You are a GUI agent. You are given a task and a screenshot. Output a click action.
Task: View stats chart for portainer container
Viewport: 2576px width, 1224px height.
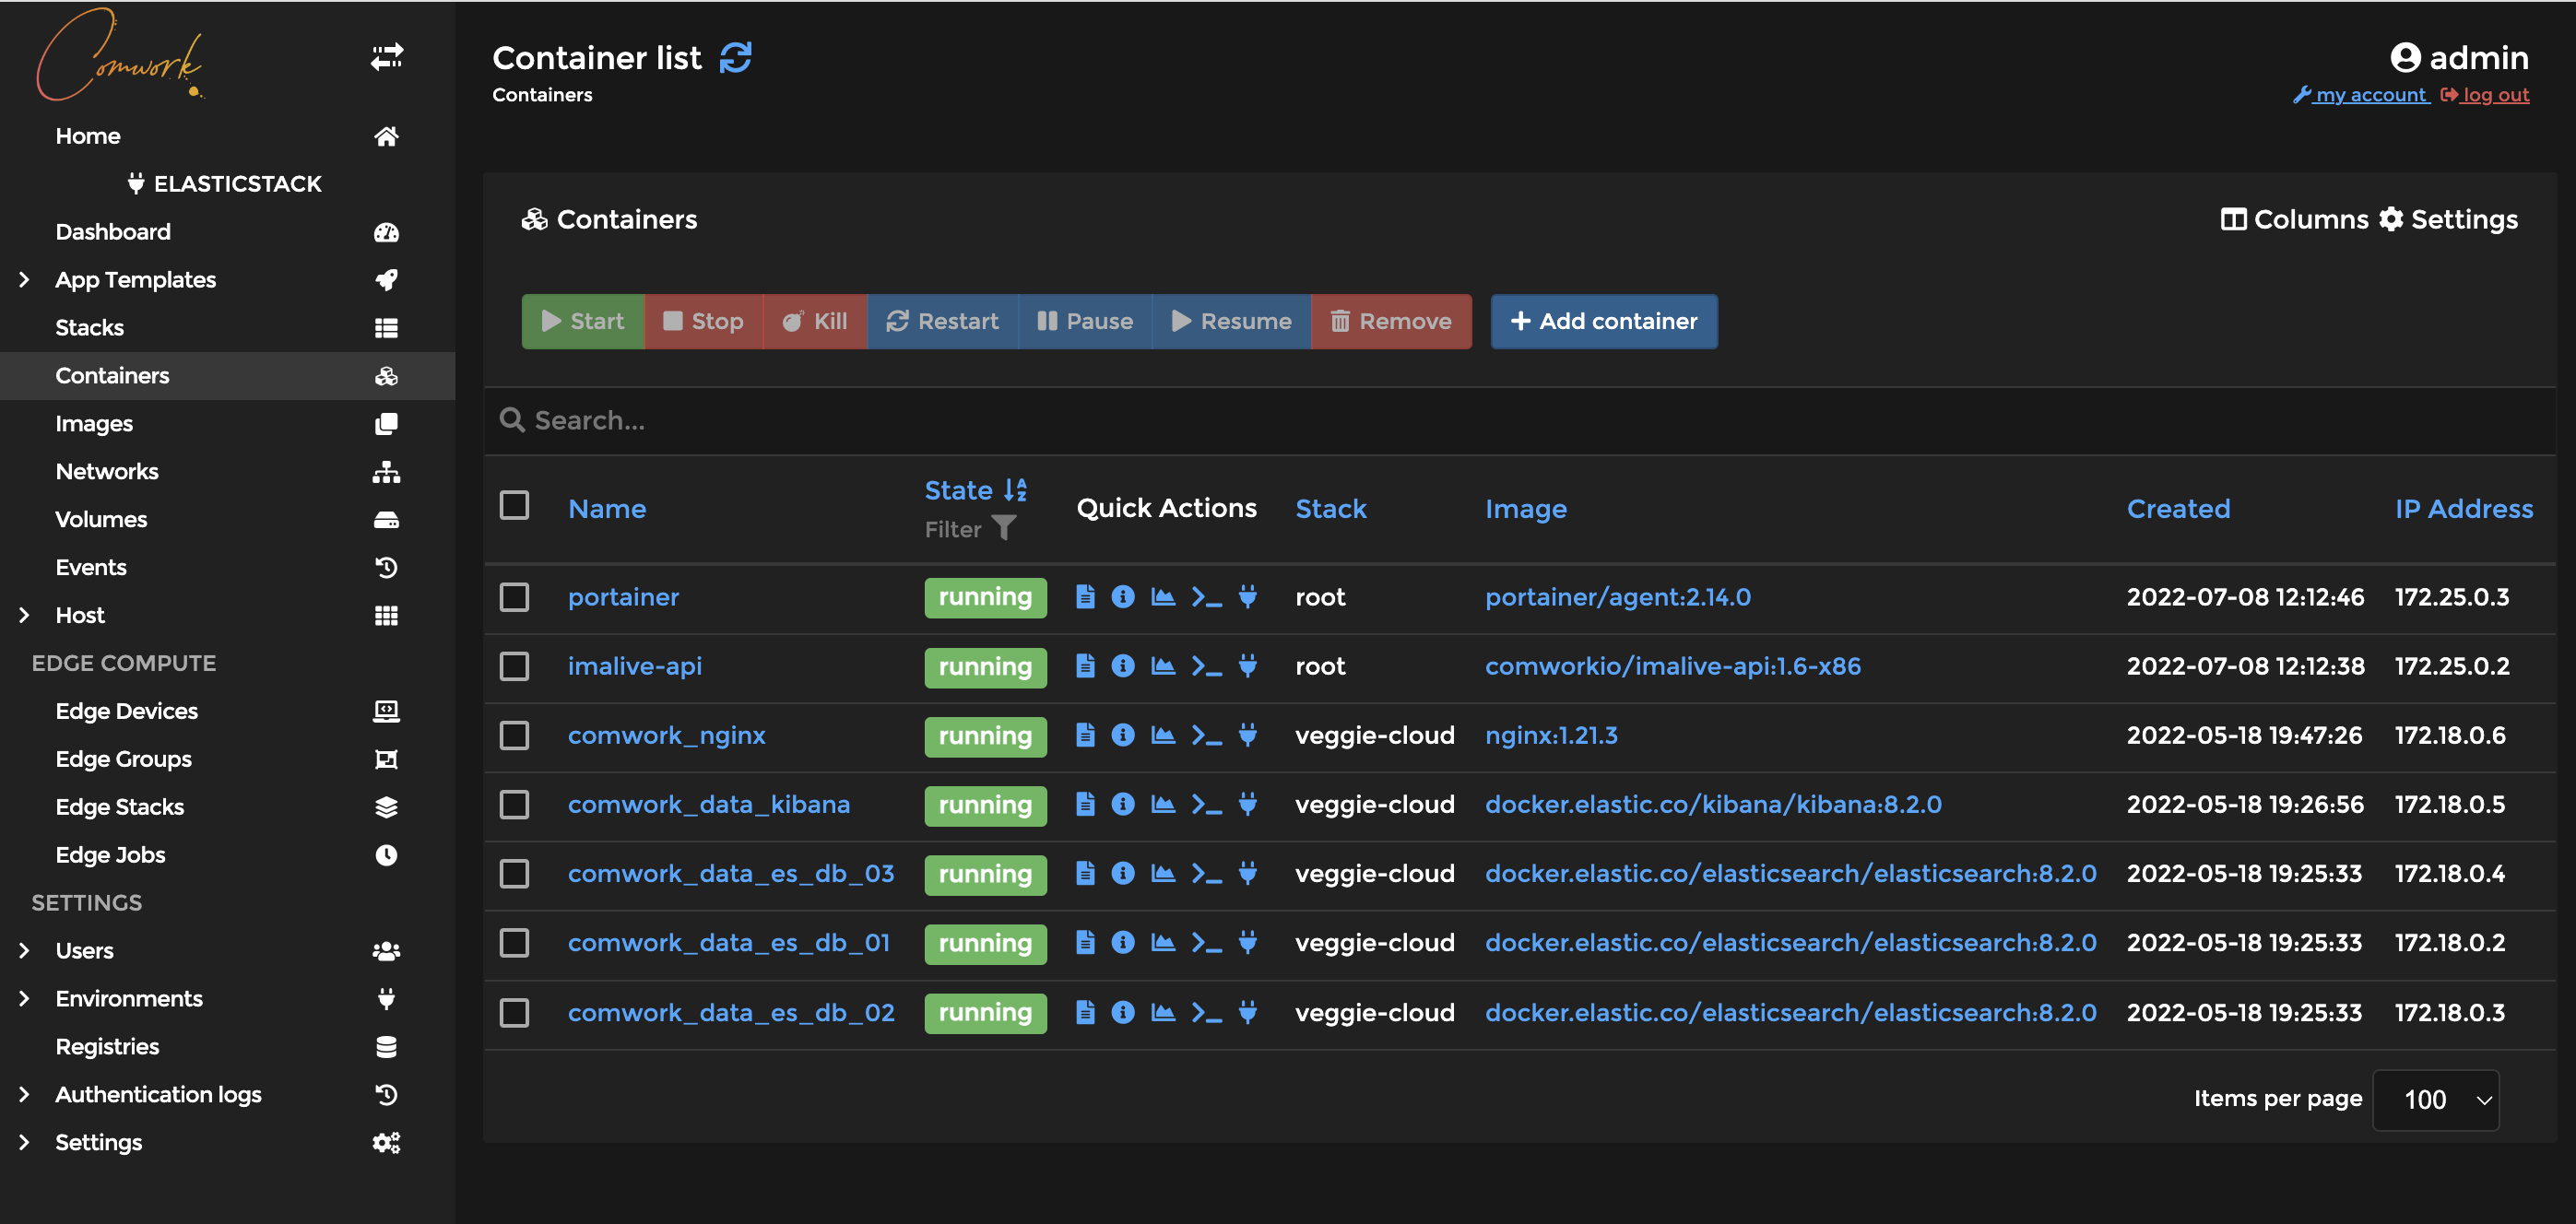point(1163,597)
